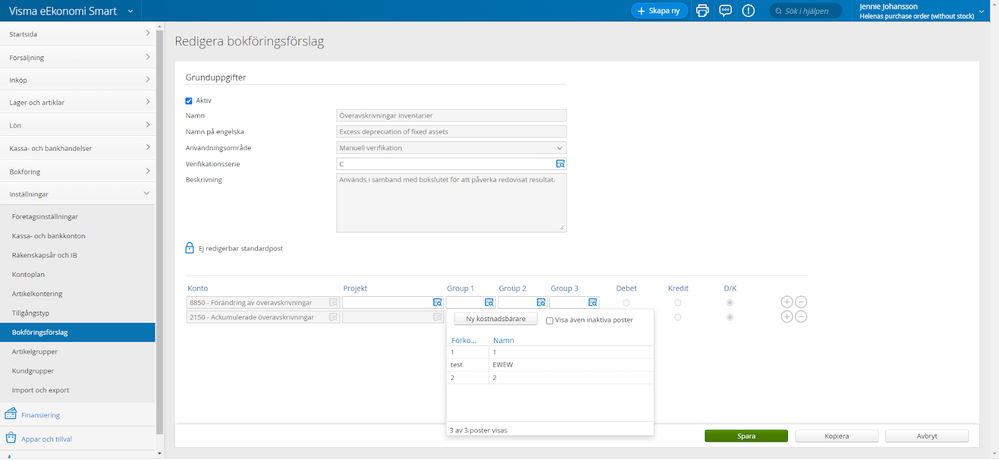Click the green Spara button

(x=746, y=436)
